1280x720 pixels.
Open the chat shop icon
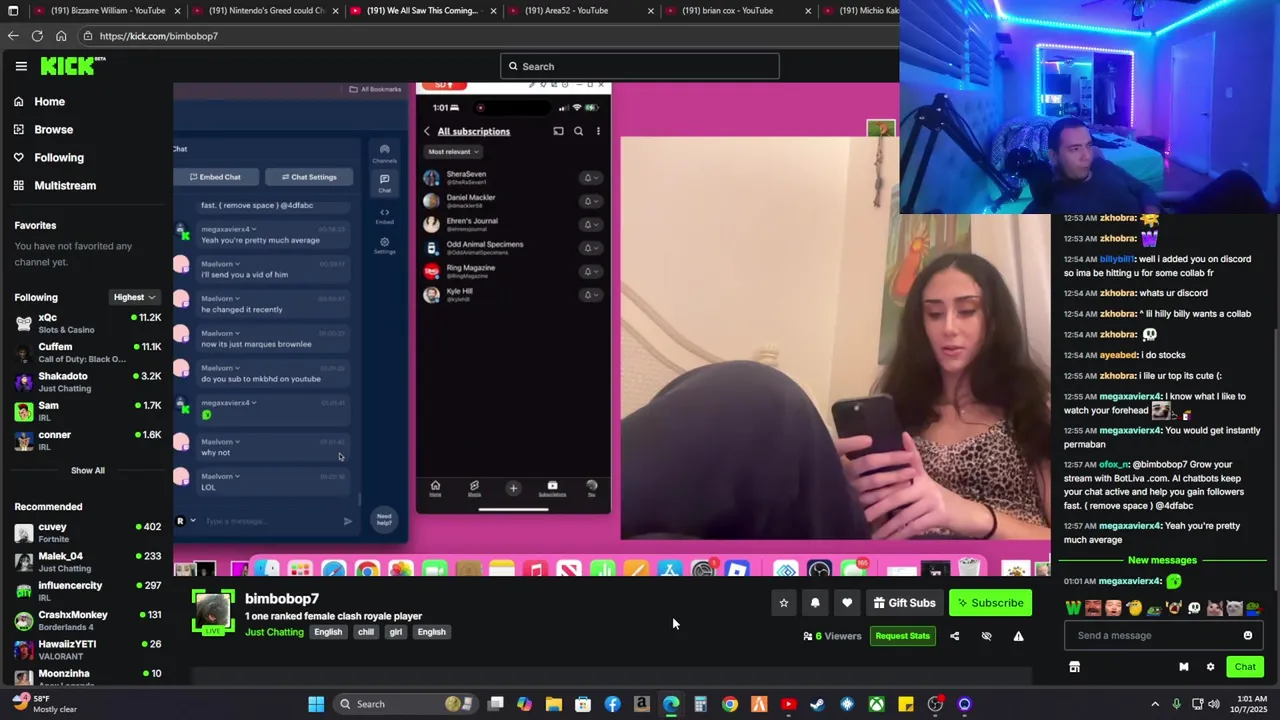pos(1074,667)
